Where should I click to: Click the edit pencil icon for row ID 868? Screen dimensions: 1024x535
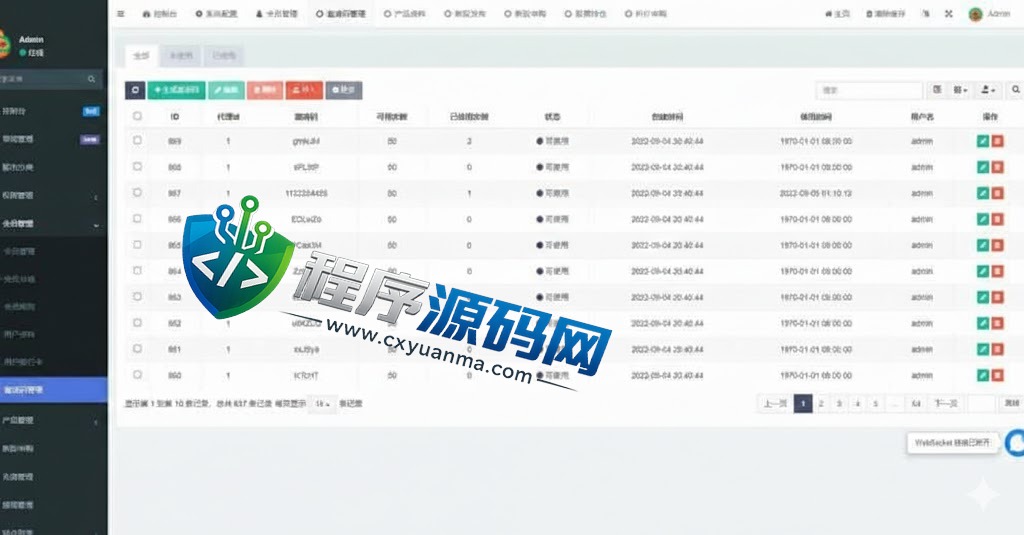tap(983, 167)
